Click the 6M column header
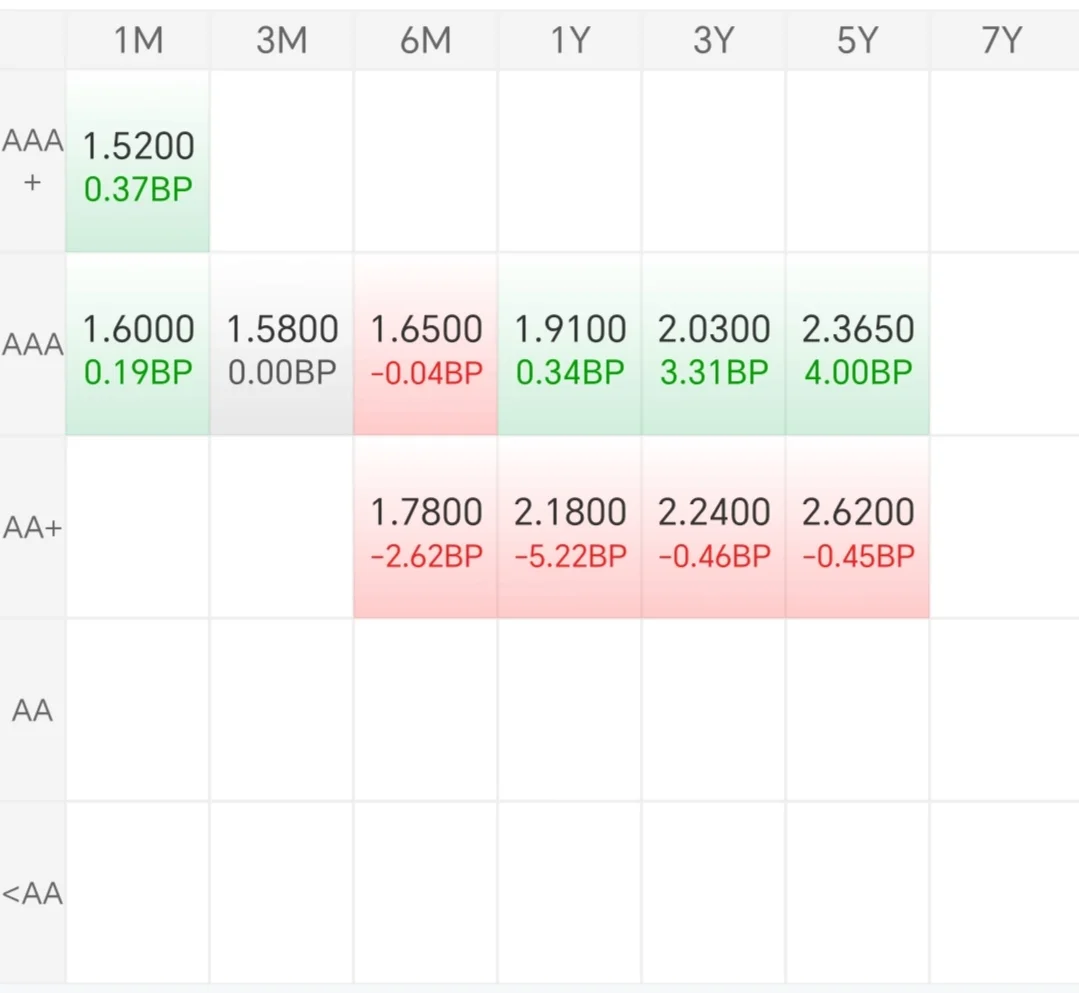Viewport: 1079px width, 993px height. (x=425, y=41)
